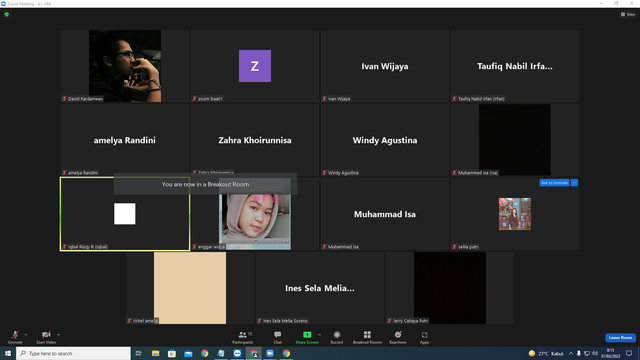The height and width of the screenshot is (360, 640).
Task: Click the tray microphone icon
Action: coord(578,353)
